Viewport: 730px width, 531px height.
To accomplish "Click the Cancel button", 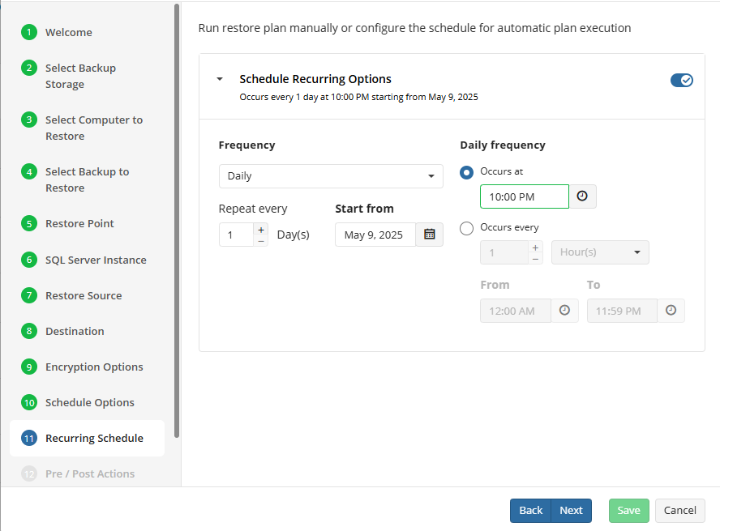I will (680, 510).
